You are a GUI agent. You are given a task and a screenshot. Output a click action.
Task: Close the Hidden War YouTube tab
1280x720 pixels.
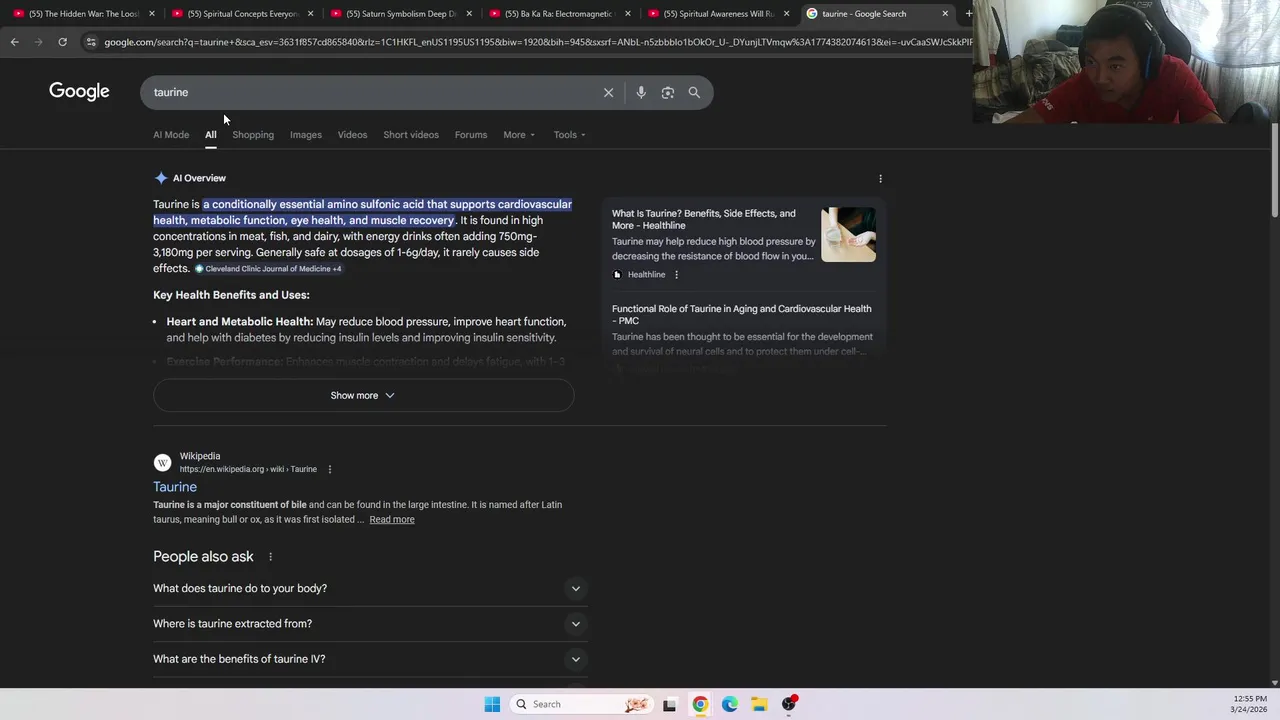(x=152, y=13)
